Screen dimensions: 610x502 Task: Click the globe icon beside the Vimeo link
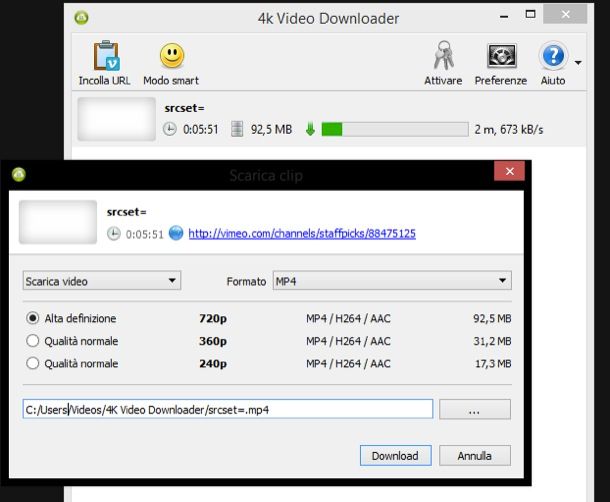coord(176,233)
